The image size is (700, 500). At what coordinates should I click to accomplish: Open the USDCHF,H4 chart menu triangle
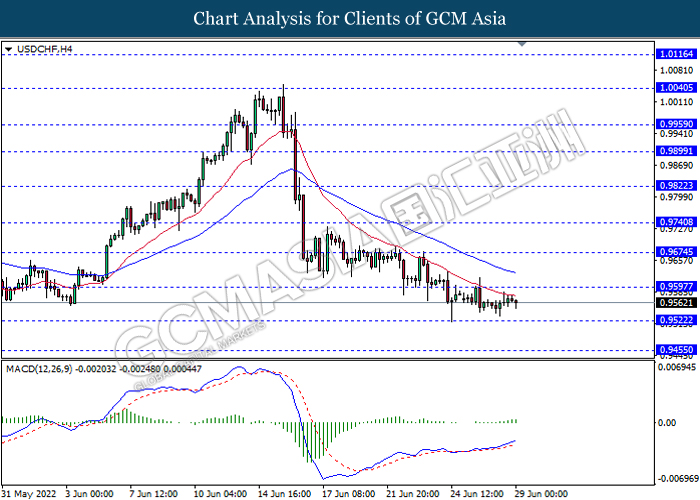tap(9, 49)
